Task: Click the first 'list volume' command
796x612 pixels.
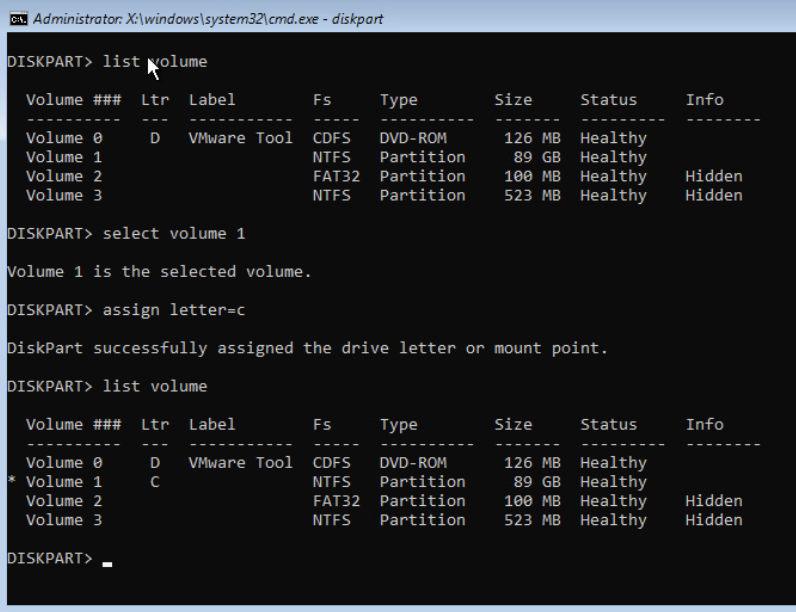Action: [155, 61]
